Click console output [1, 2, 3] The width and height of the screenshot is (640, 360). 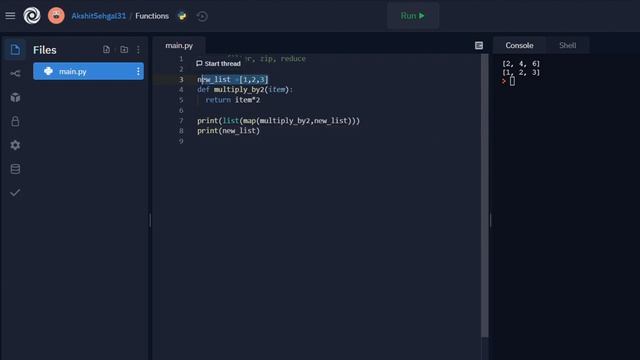(x=521, y=72)
